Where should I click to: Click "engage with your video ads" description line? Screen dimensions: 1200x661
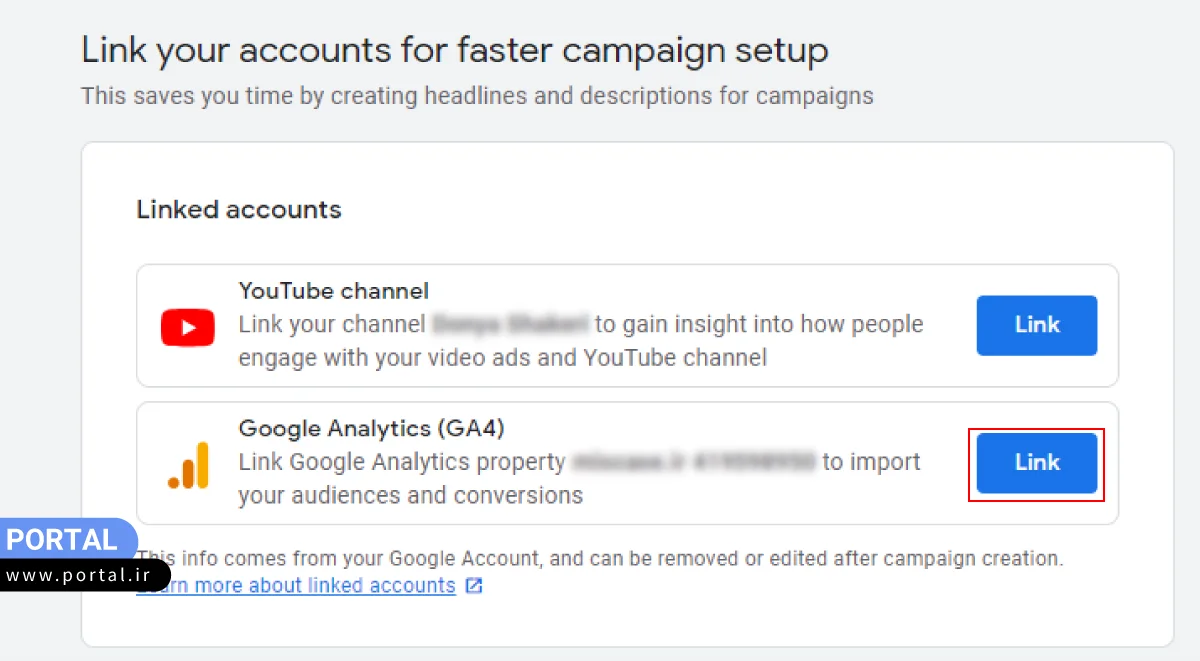point(502,357)
